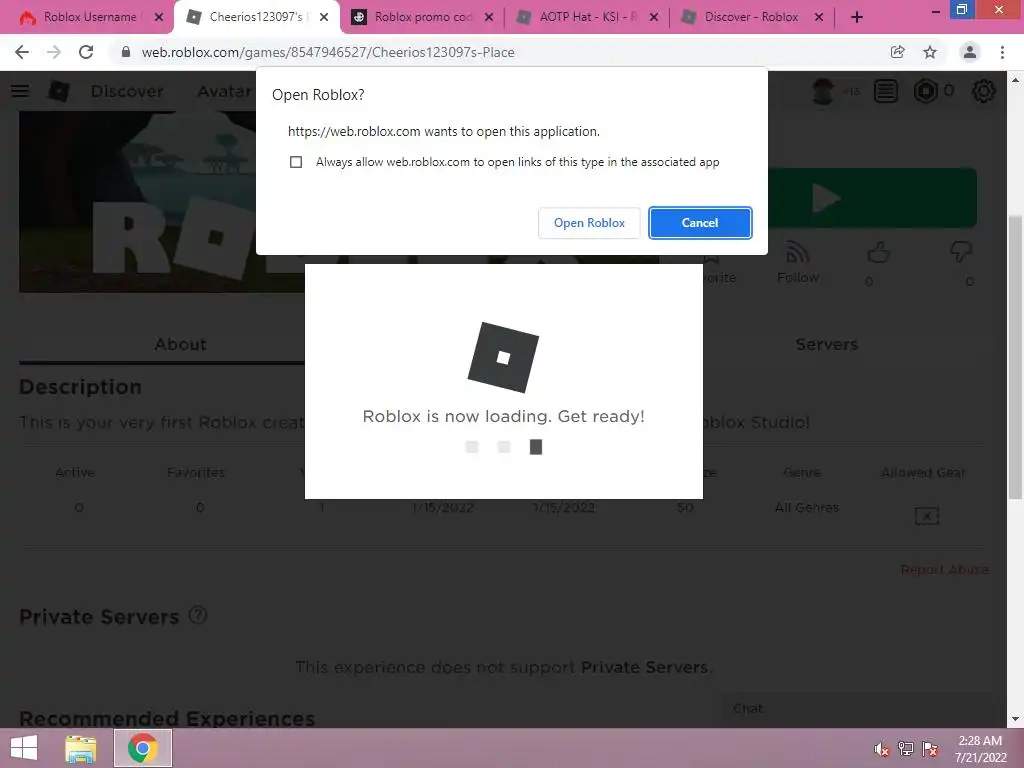
Task: Open Roblox hamburger navigation menu
Action: 20,91
